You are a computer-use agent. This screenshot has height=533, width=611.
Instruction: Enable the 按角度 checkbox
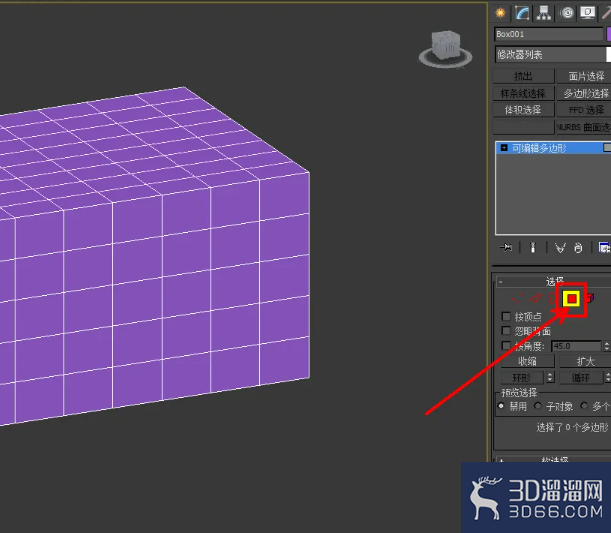point(506,346)
